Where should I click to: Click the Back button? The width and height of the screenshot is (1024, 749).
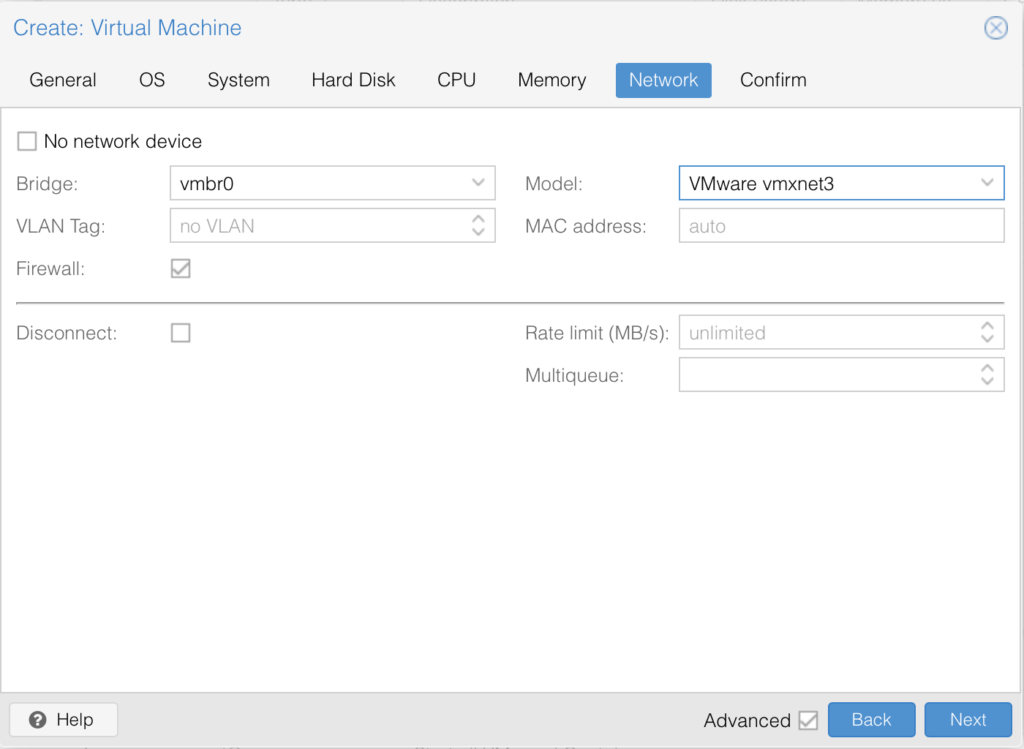coord(871,719)
